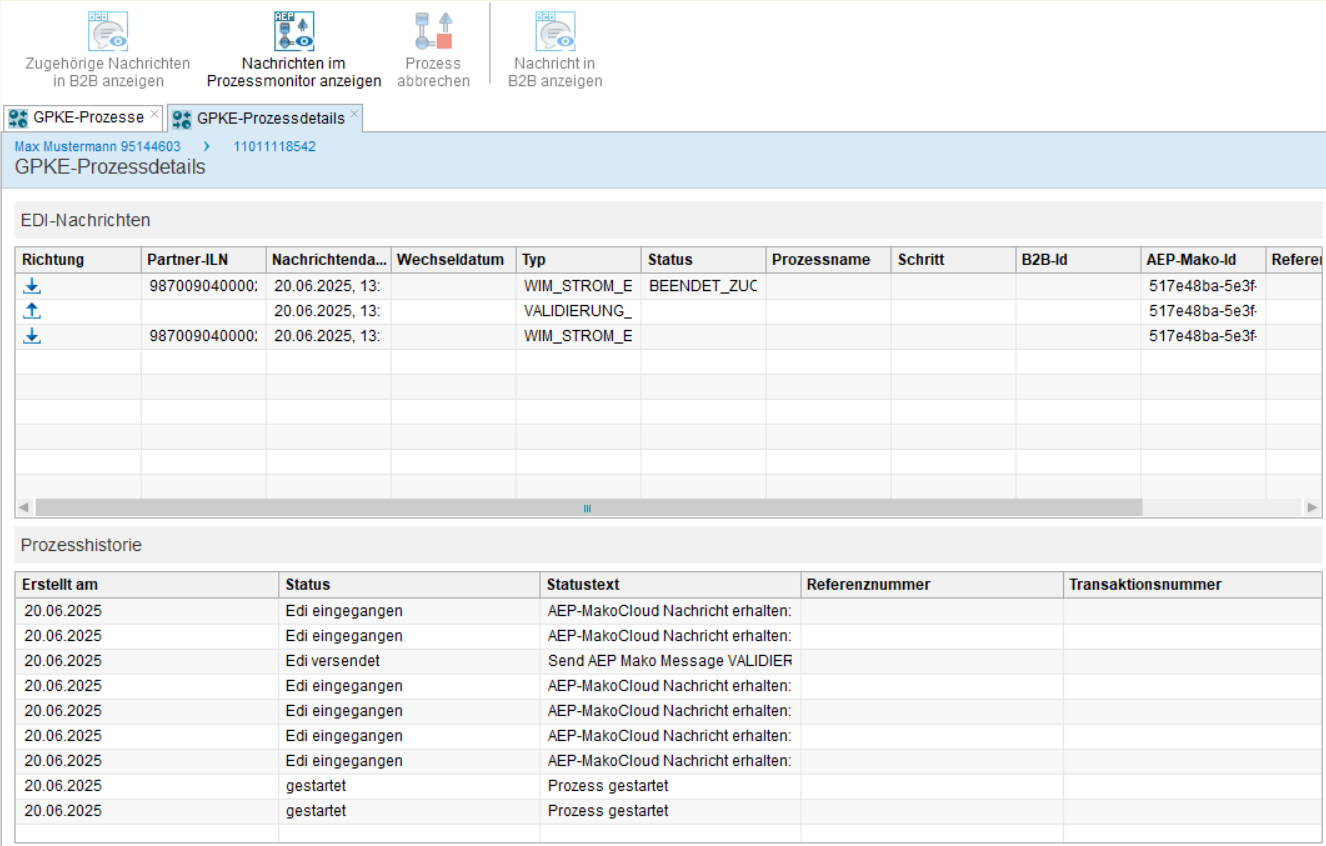Select the BEENDET_ZUC status cell

[x=704, y=286]
